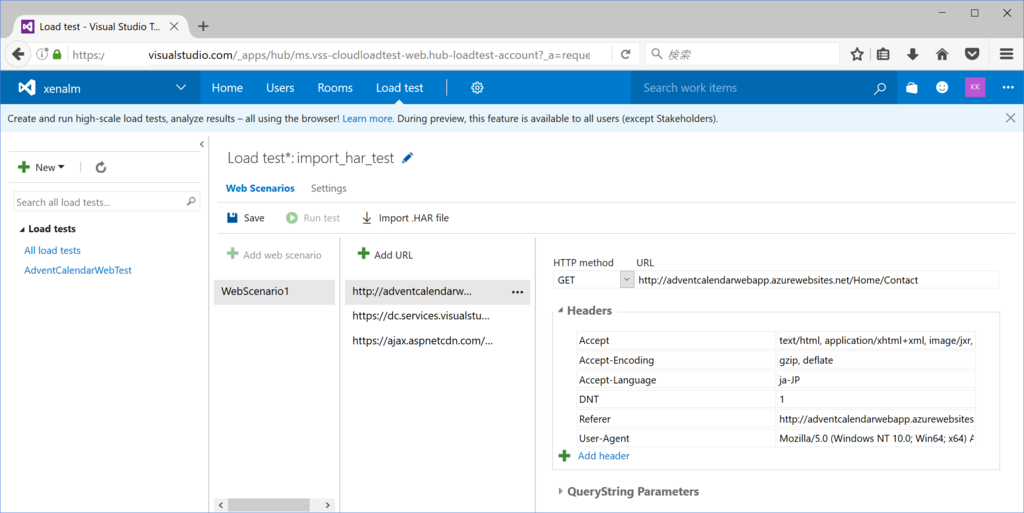Open the Rooms menu item
The image size is (1024, 513).
[x=335, y=87]
